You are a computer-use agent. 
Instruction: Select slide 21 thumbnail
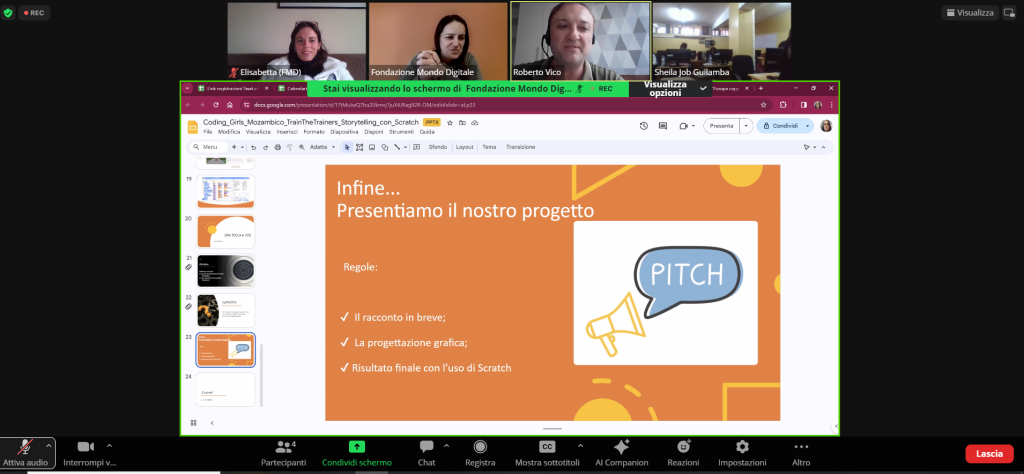[x=226, y=270]
